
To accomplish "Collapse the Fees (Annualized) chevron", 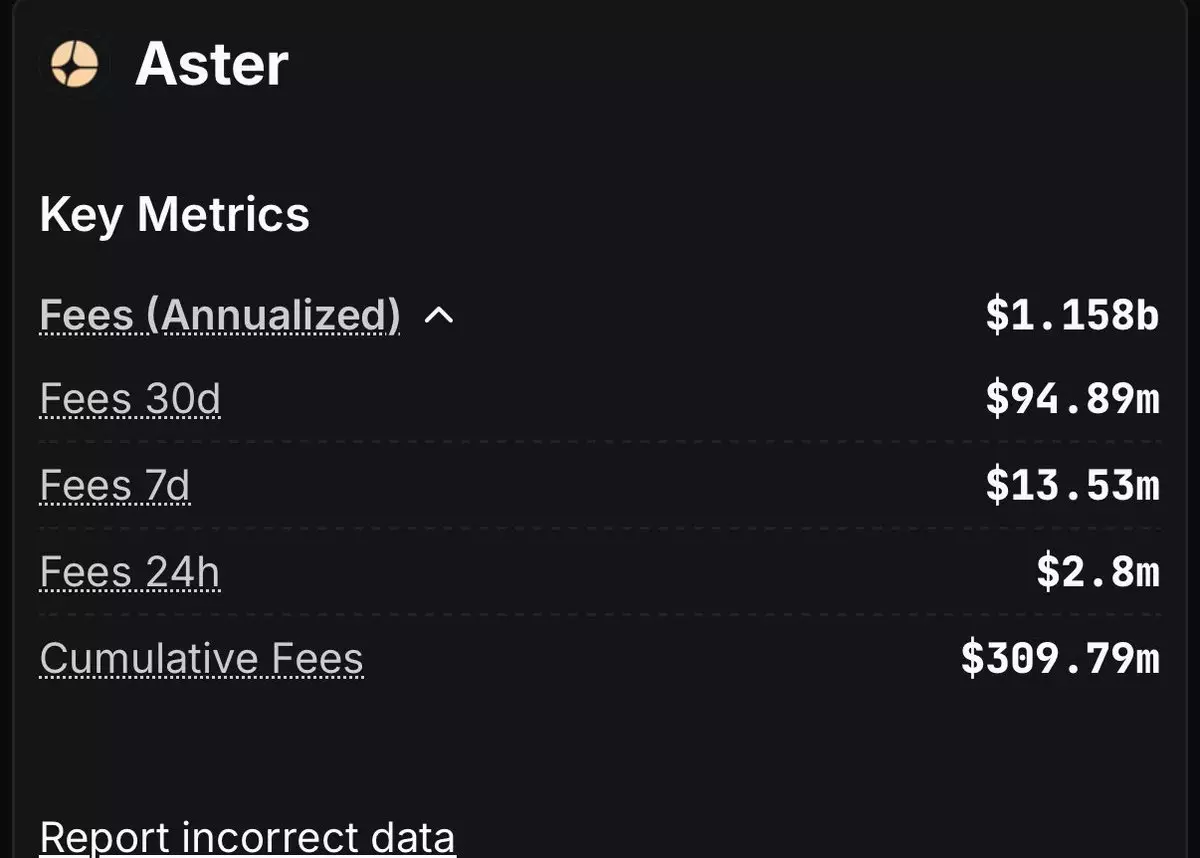I will tap(439, 316).
